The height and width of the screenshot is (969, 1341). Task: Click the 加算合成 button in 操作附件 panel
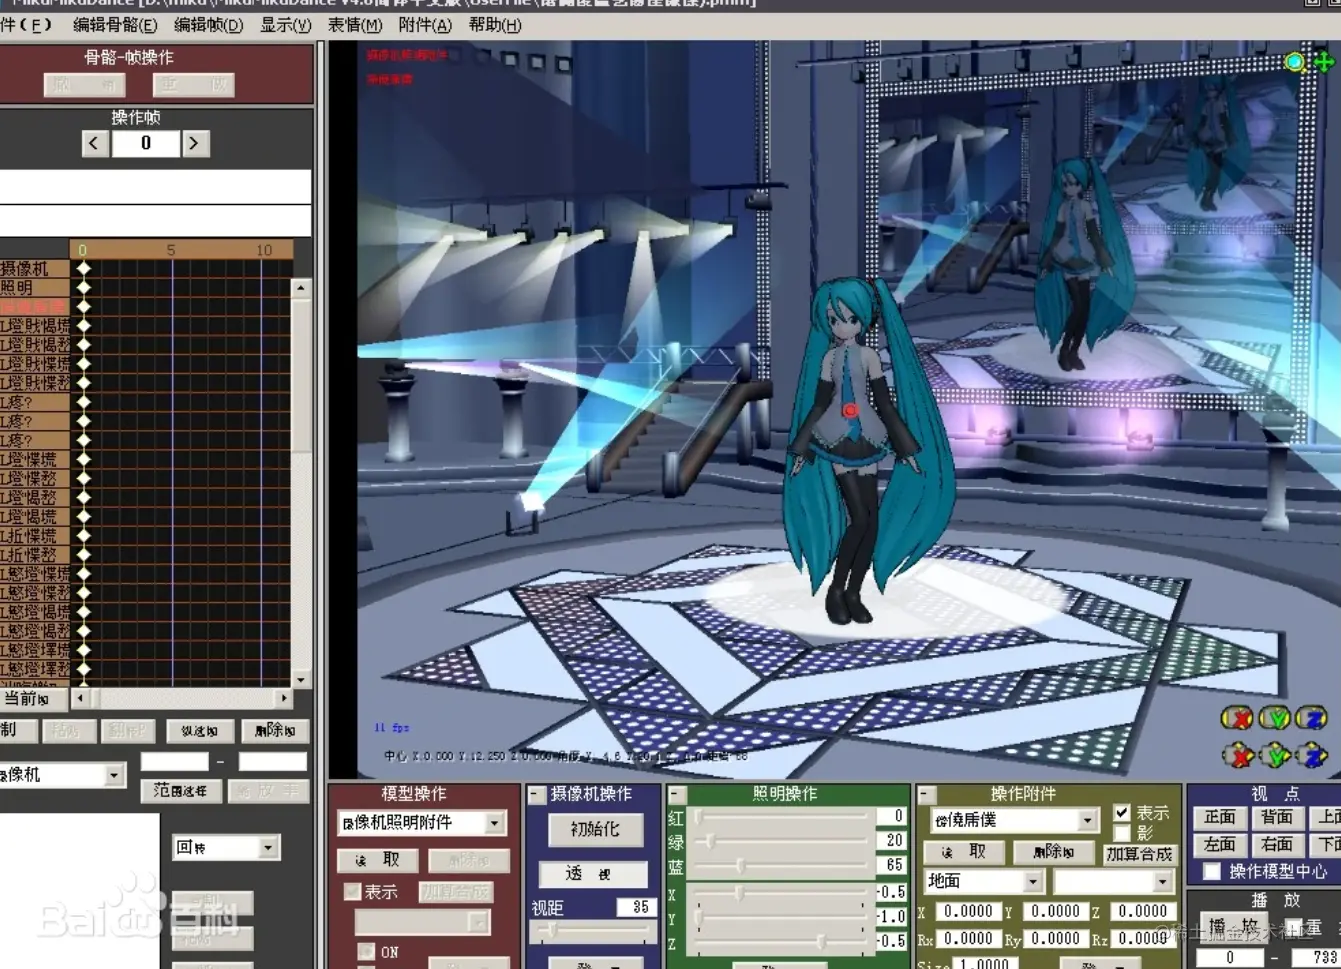[x=1138, y=854]
